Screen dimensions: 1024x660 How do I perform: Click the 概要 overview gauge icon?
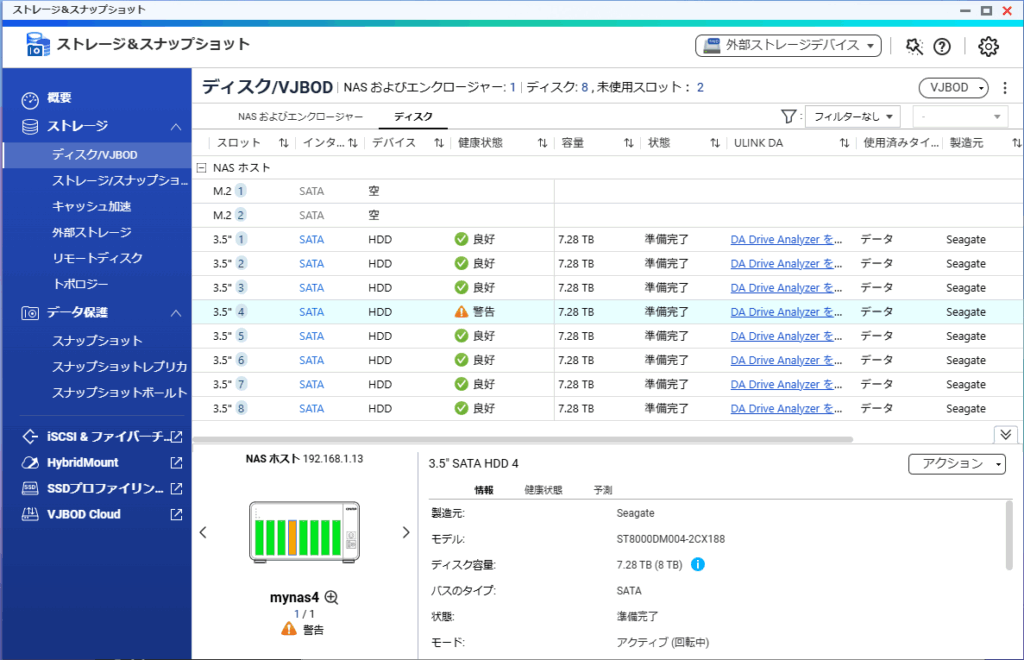30,100
